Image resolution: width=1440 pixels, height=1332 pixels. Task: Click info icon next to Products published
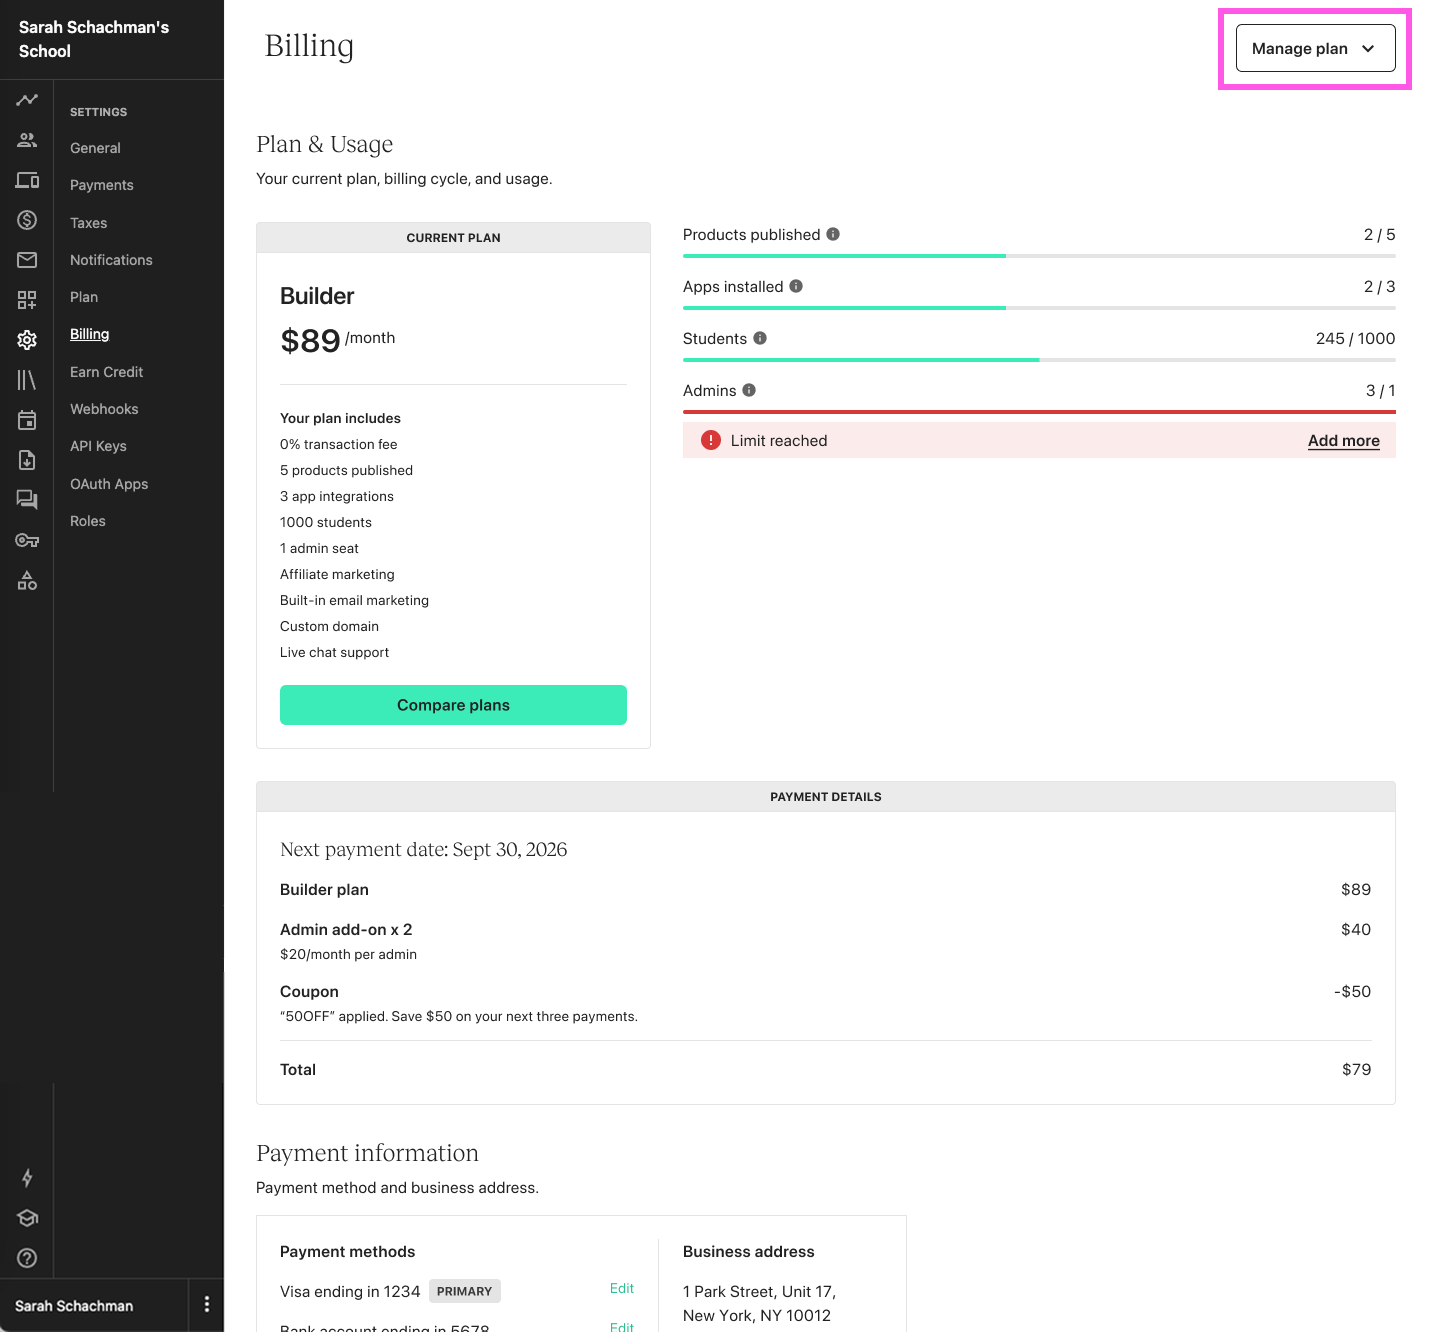(x=833, y=234)
